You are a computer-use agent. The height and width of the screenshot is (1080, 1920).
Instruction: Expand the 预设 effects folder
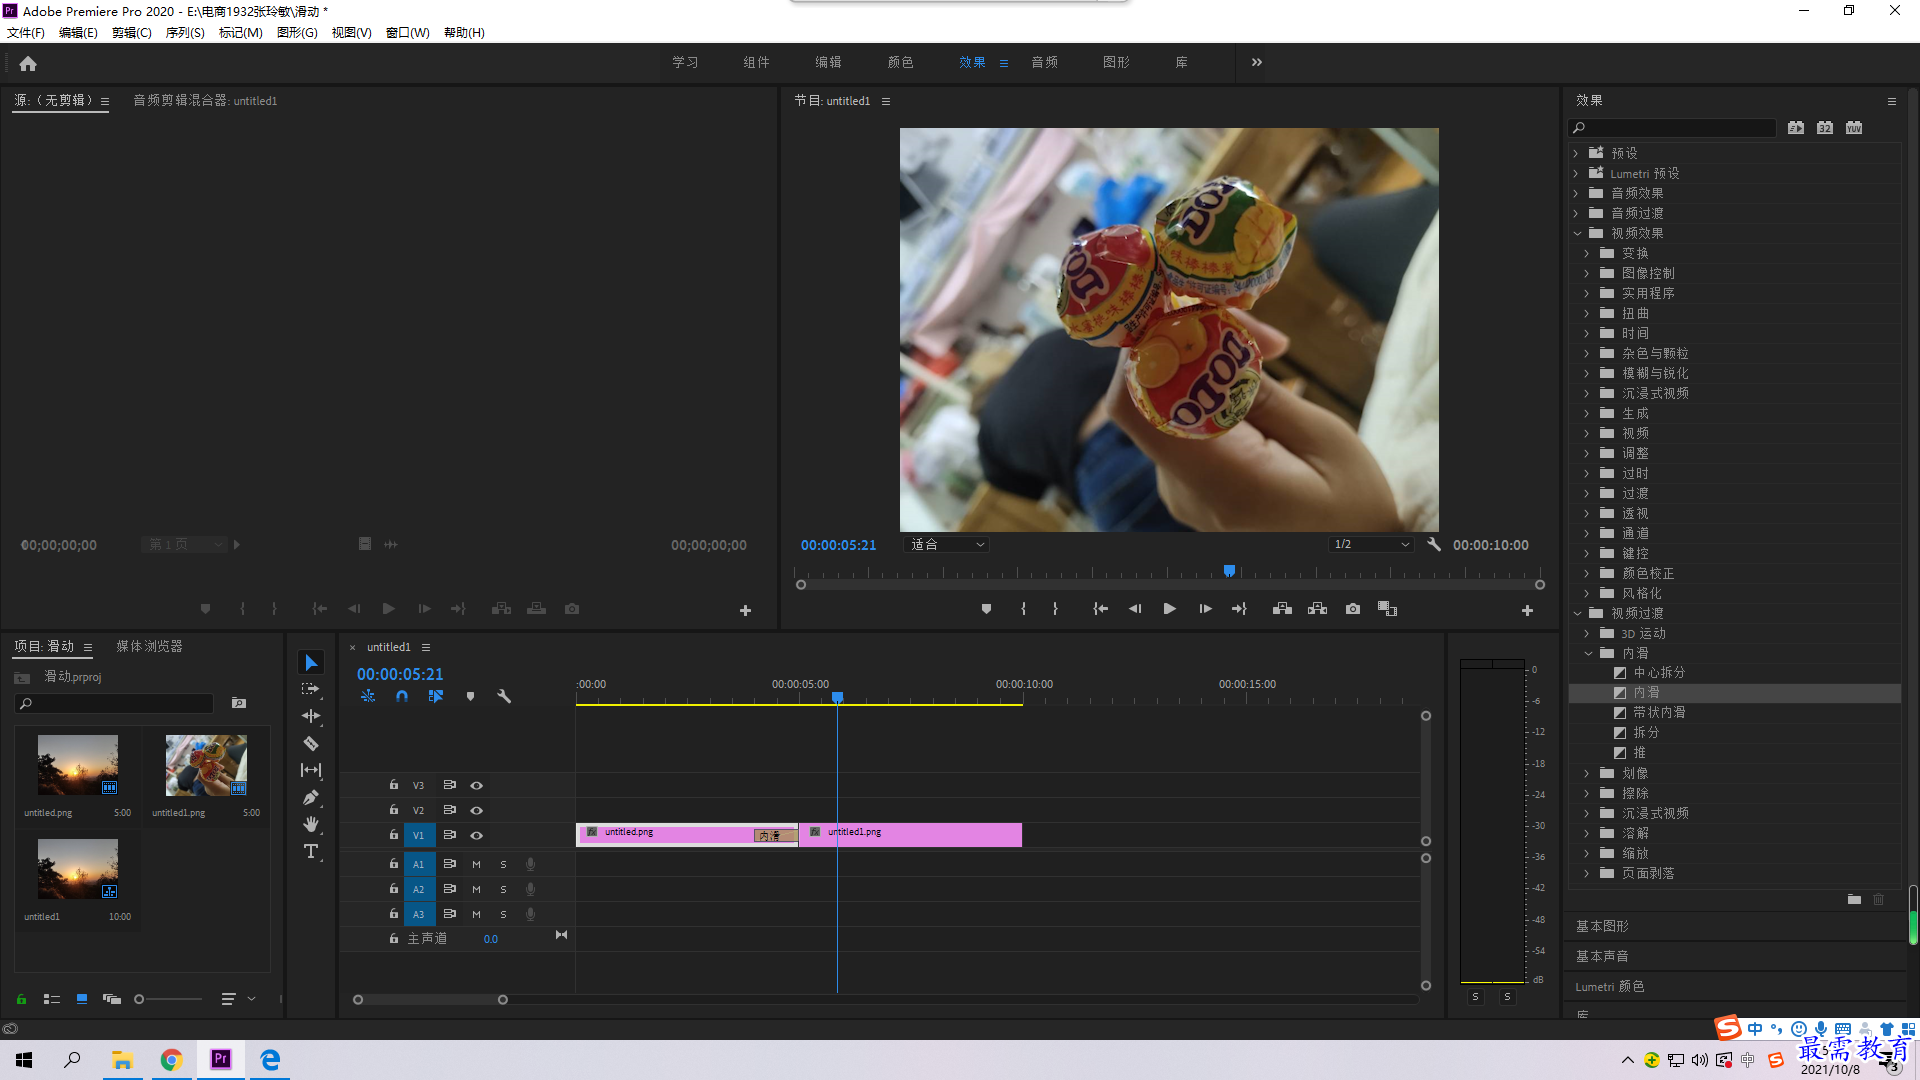tap(1576, 153)
